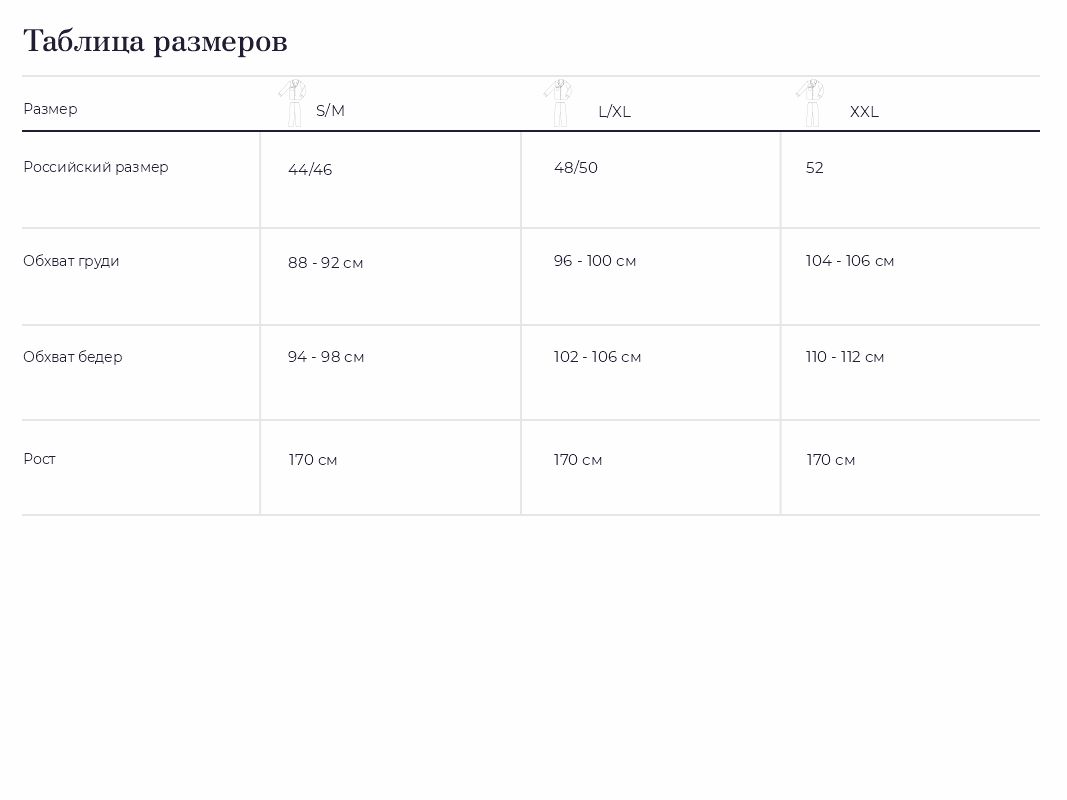
Task: Click the 88 - 92 см chest cell
Action: [x=325, y=263]
